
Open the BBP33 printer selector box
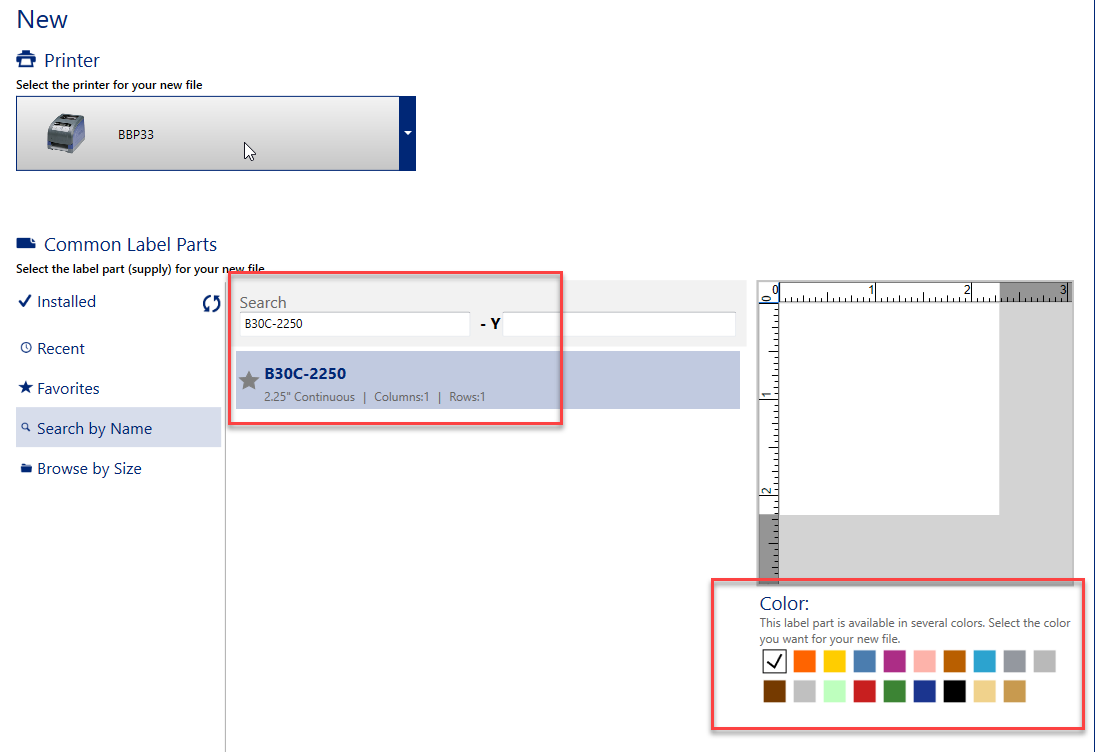click(207, 133)
